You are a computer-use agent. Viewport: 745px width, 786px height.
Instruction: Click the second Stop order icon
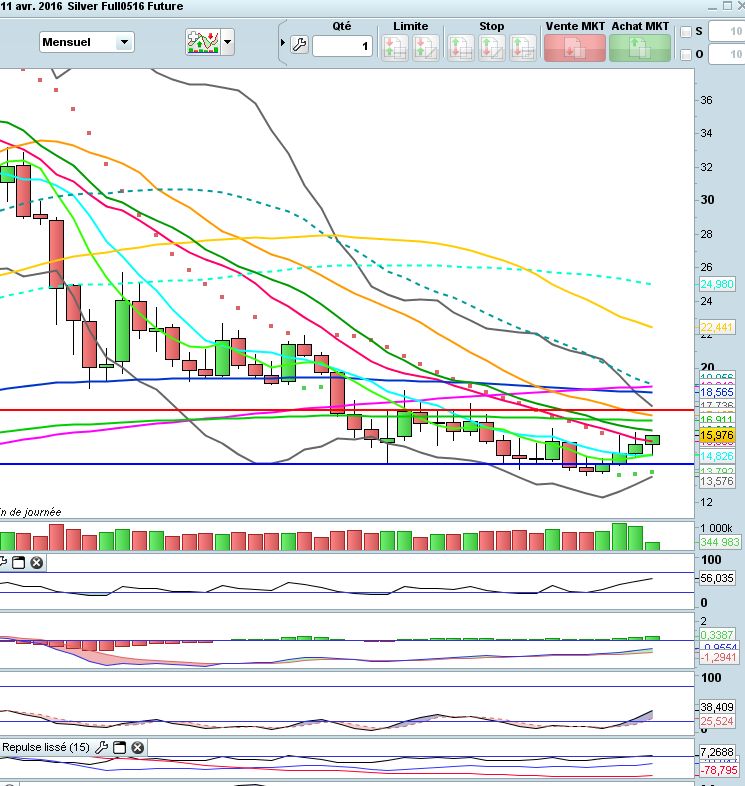coord(492,48)
